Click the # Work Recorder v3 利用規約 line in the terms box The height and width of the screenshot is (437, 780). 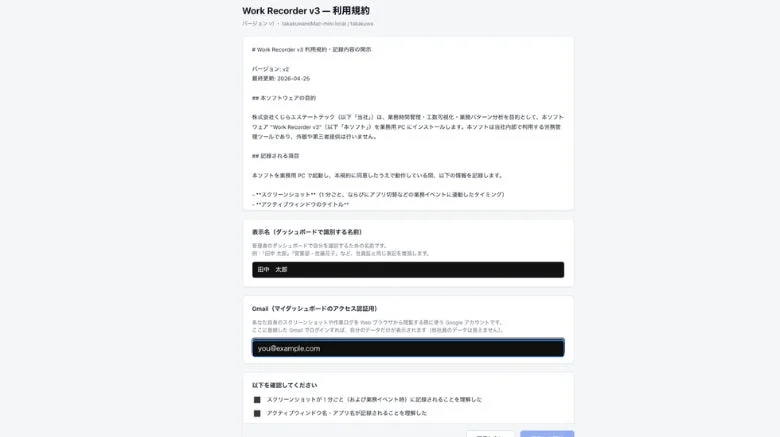311,50
